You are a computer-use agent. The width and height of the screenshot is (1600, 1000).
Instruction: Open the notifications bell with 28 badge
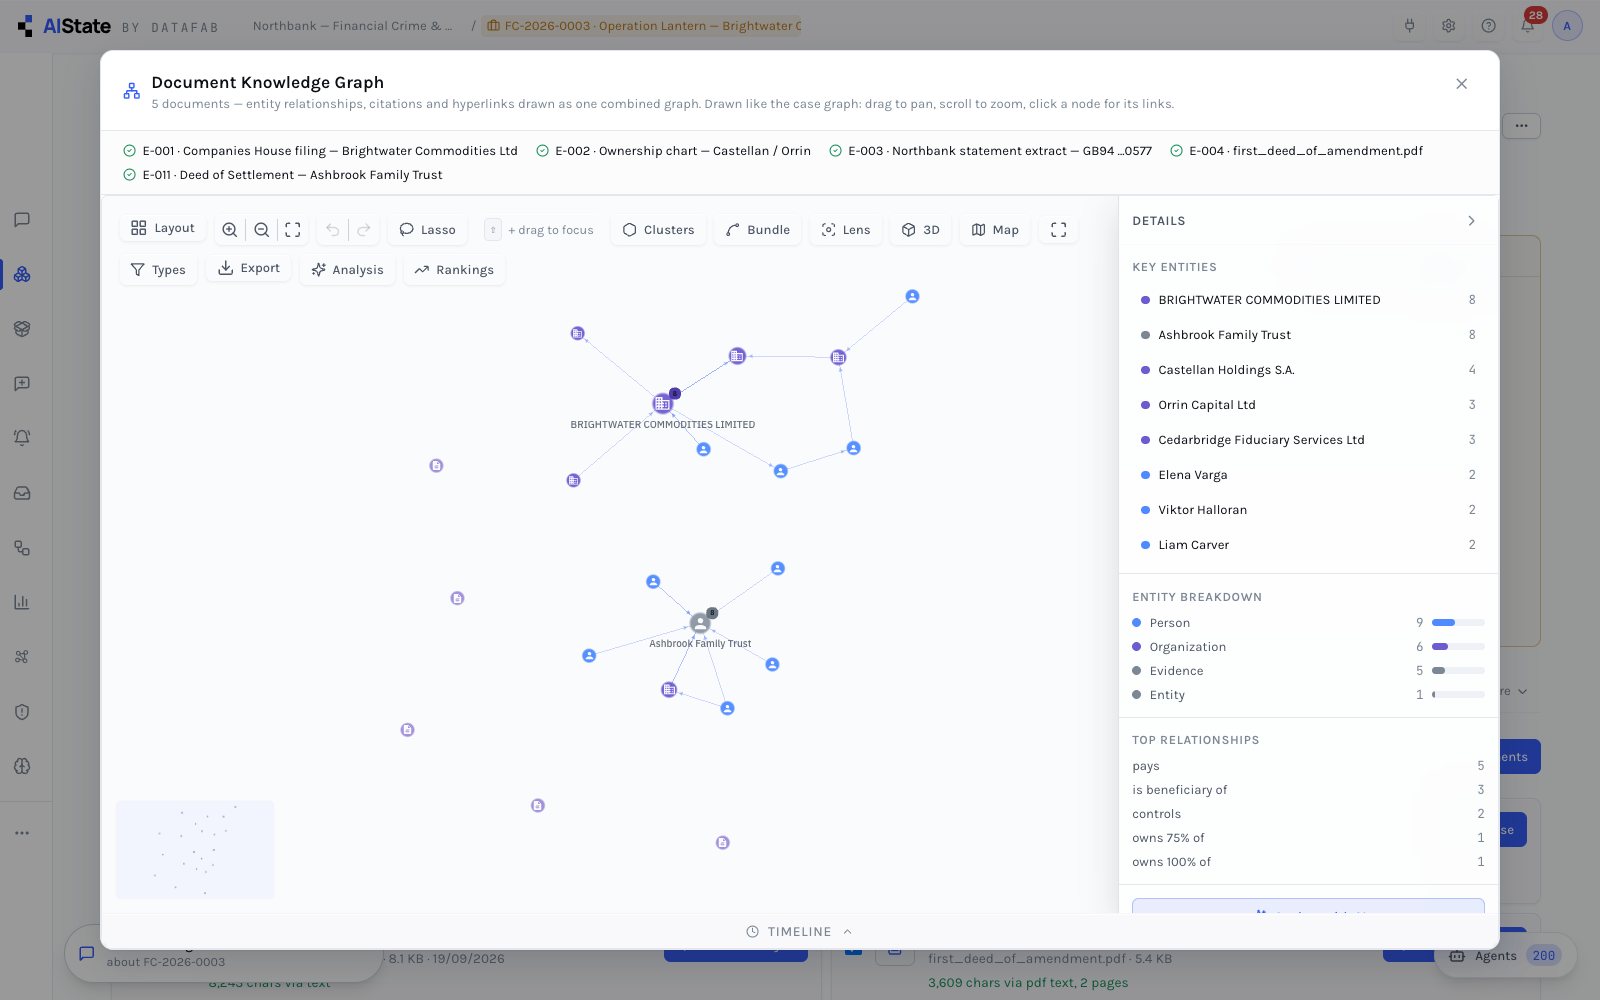point(1528,26)
